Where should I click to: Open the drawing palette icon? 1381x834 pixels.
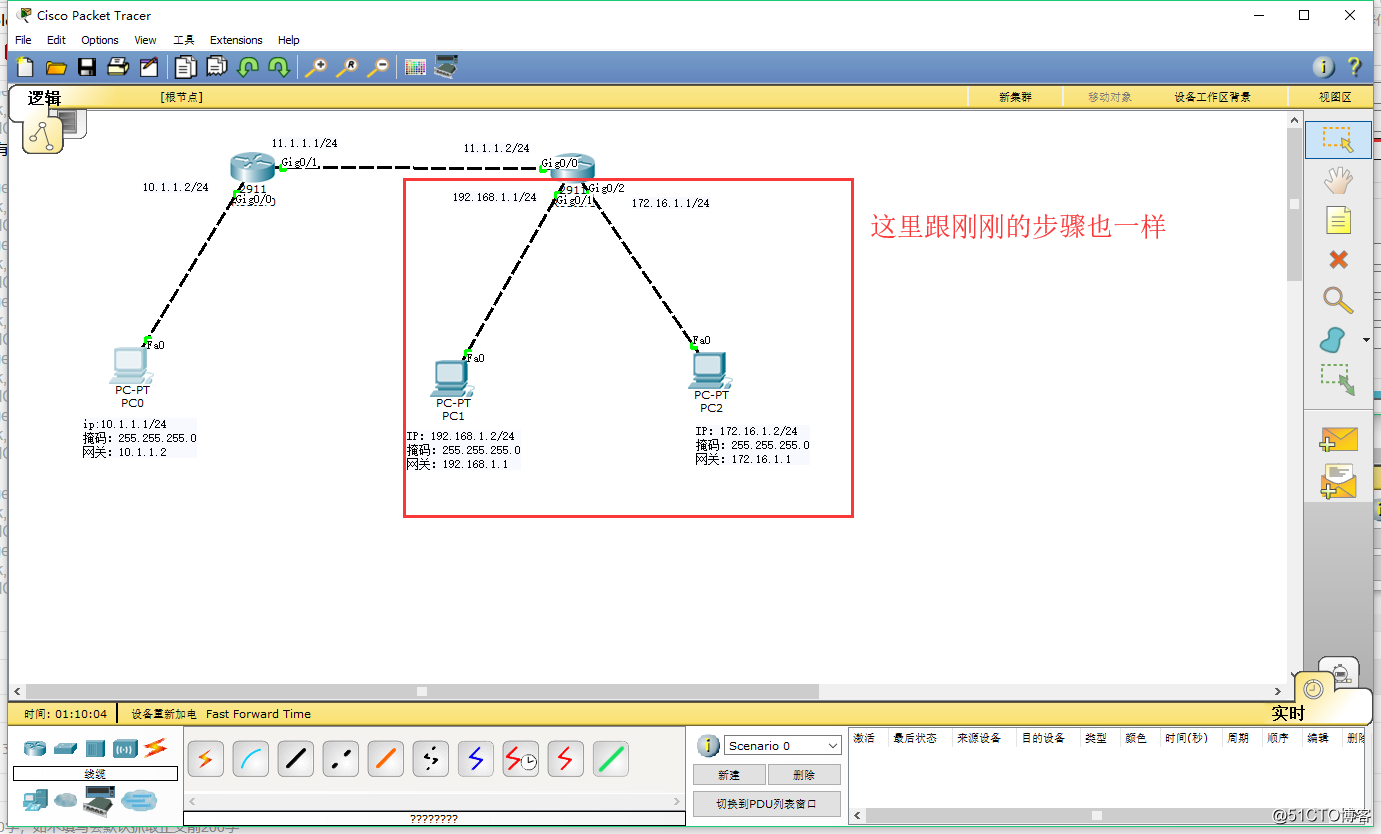(415, 68)
